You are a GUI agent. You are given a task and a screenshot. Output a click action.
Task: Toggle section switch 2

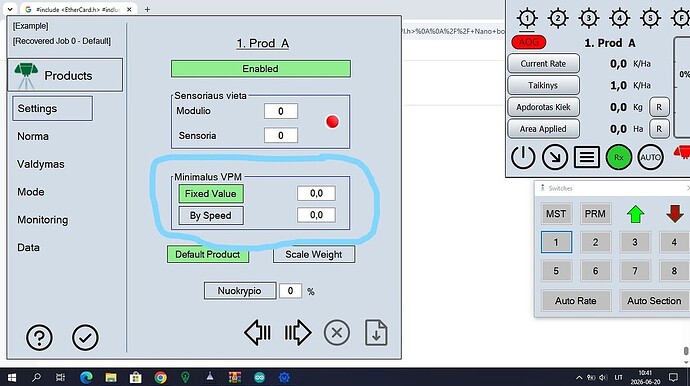click(x=595, y=242)
